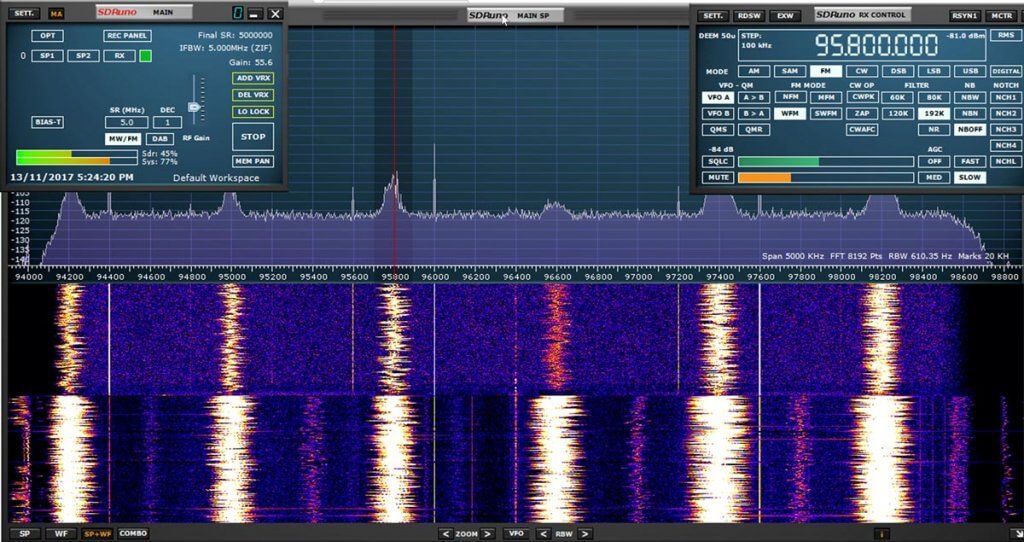Image resolution: width=1024 pixels, height=542 pixels.
Task: Click the MCTR button
Action: (1001, 16)
